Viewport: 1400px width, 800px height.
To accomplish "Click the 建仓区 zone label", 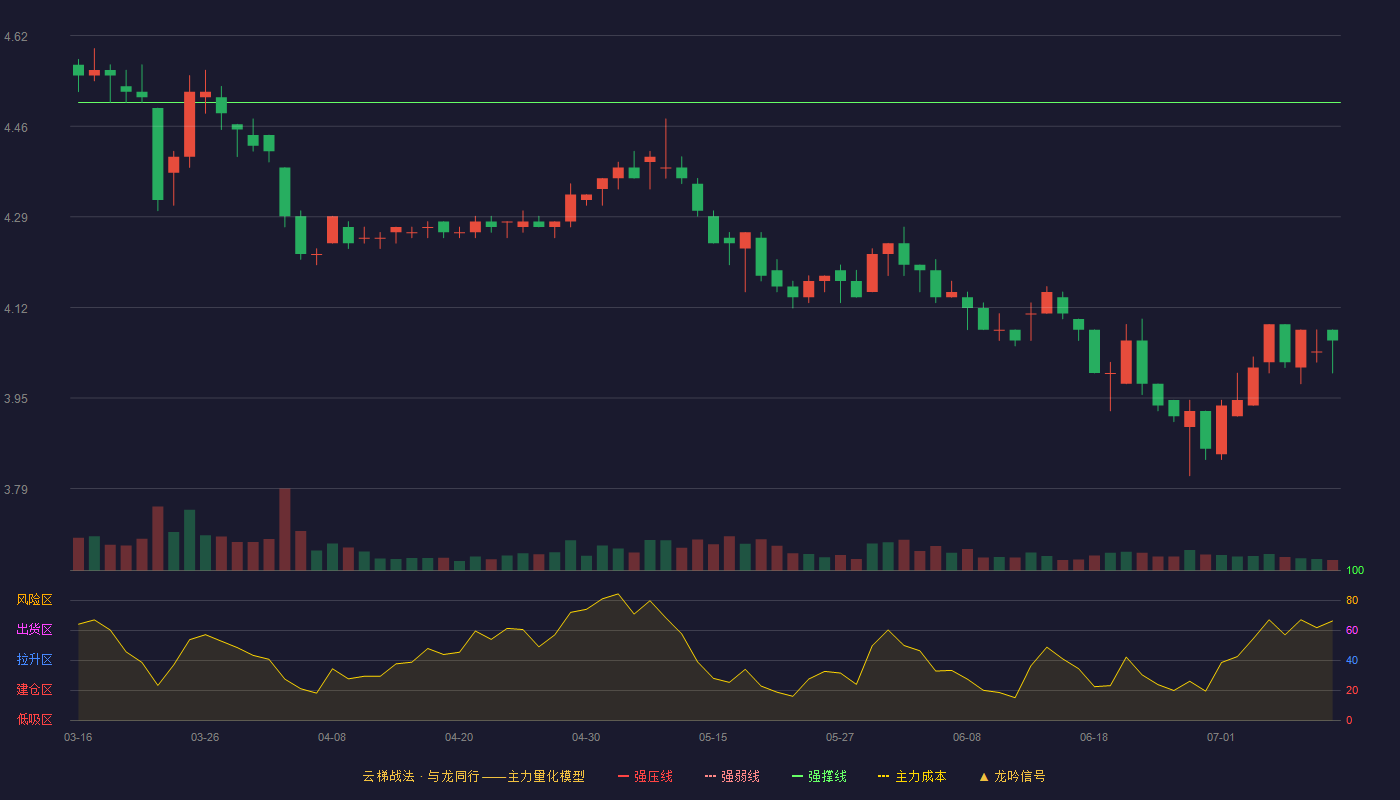I will (34, 690).
